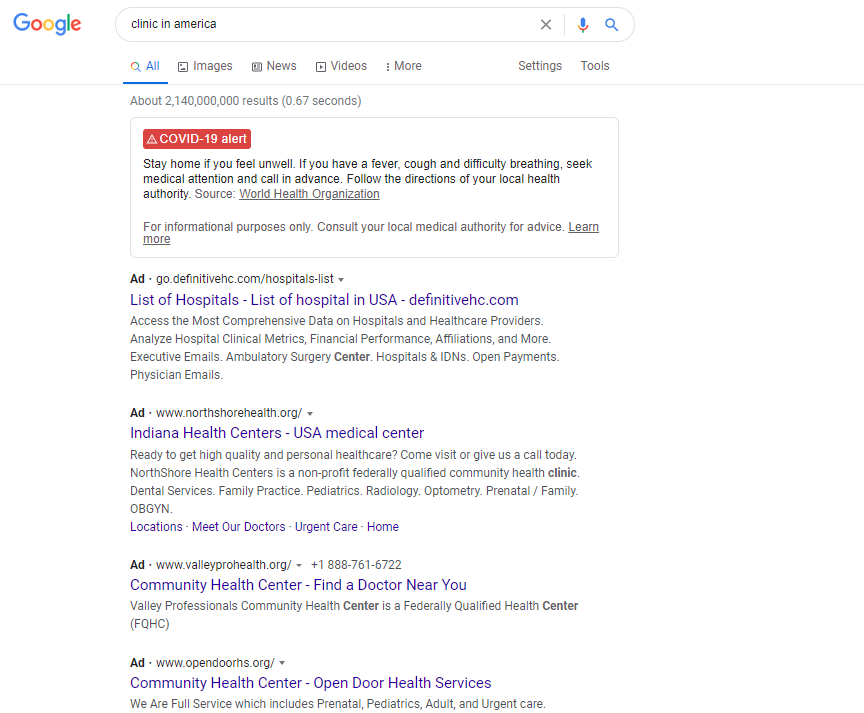Viewport: 864px width, 713px height.
Task: Expand dropdown arrow beside northshorehealth.org URL
Action: 310,414
